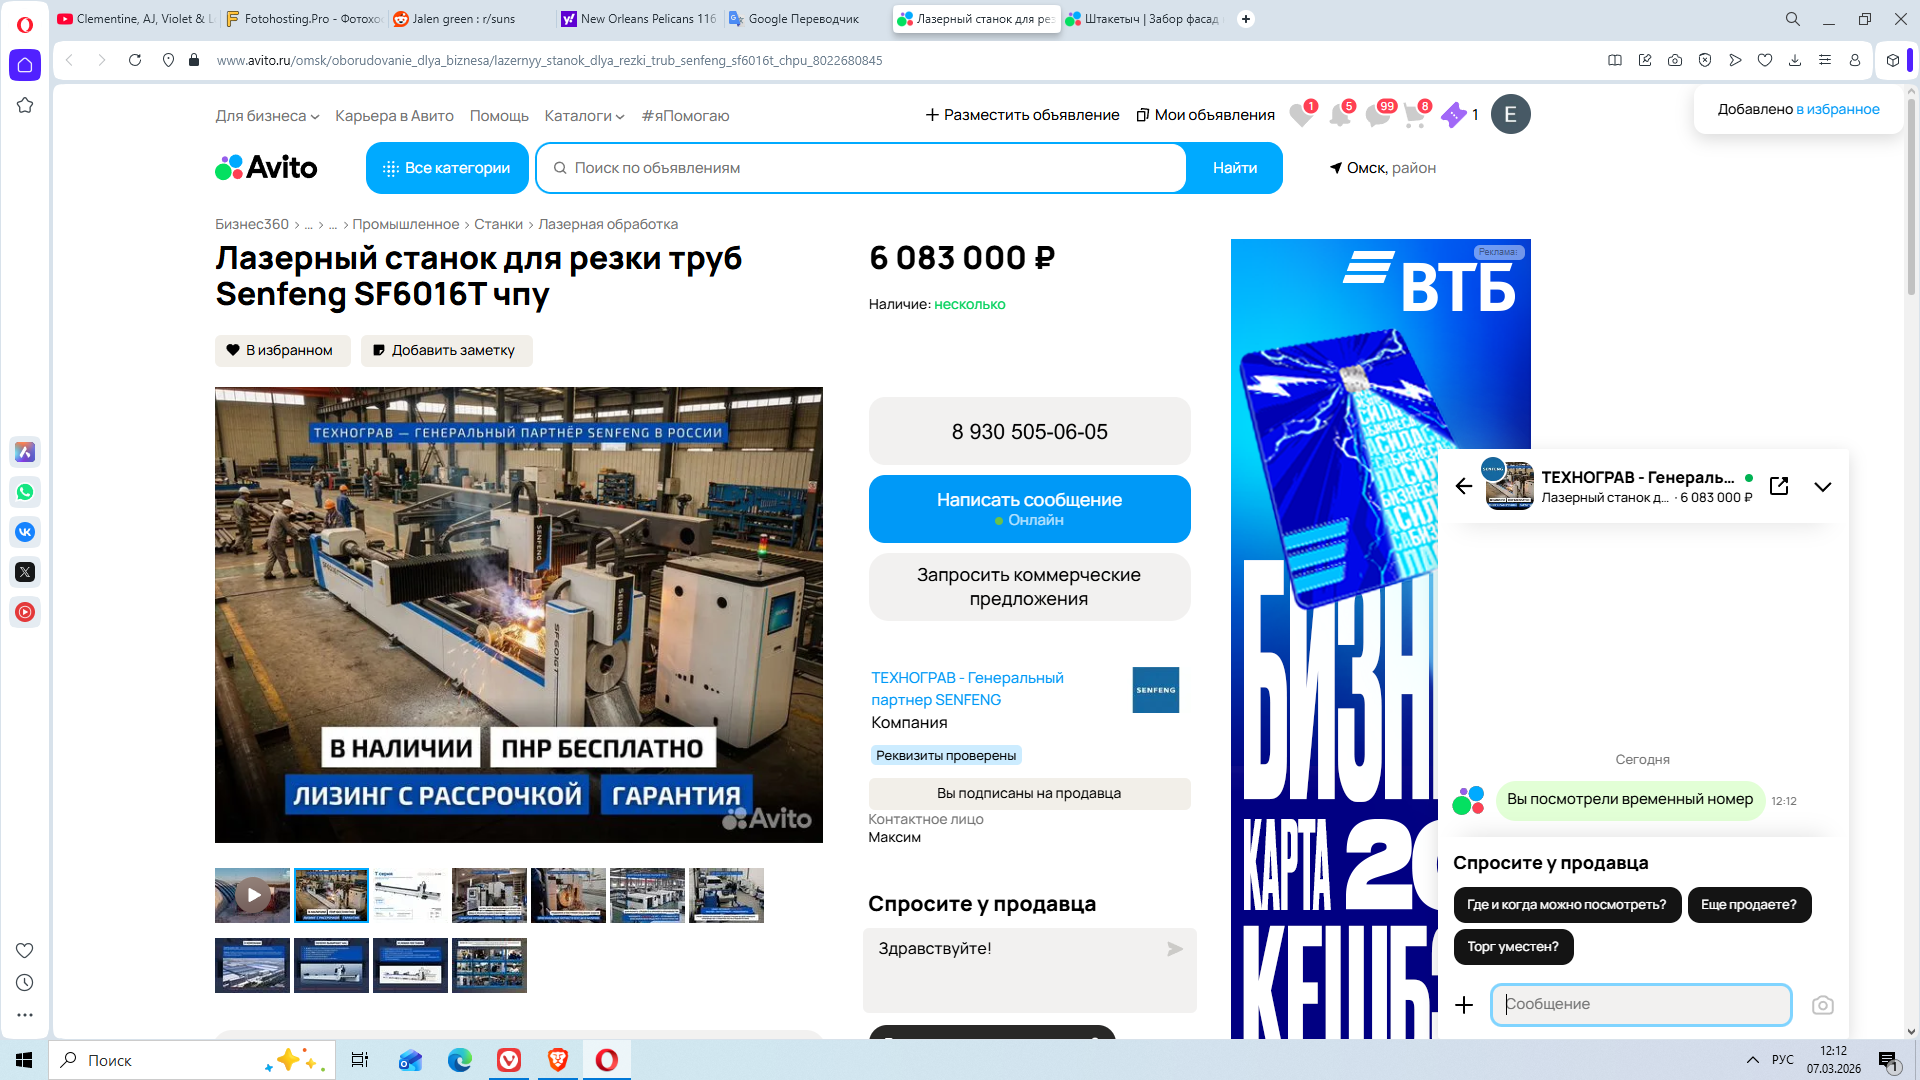Open Avito favorites heart icon in header
The image size is (1920, 1080).
pos(1300,116)
